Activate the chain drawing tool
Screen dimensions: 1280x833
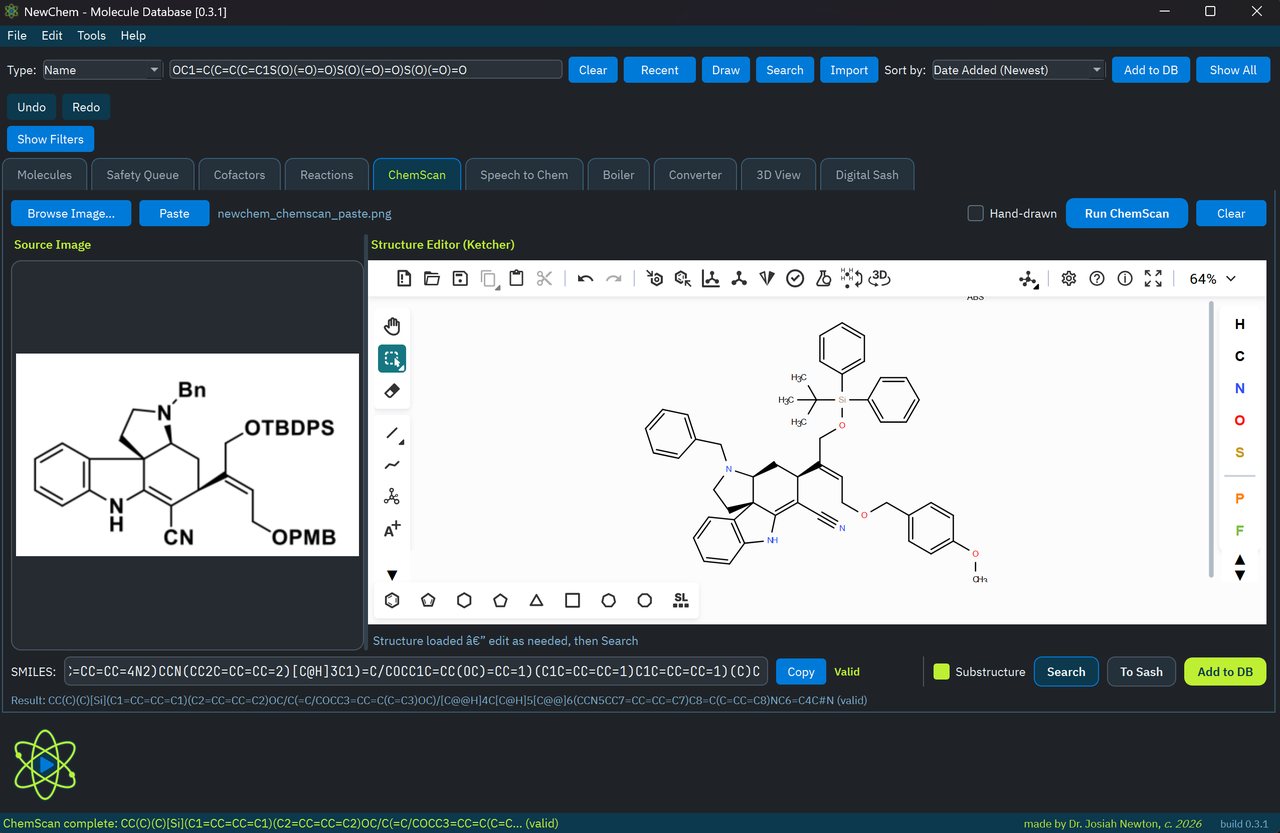click(392, 464)
